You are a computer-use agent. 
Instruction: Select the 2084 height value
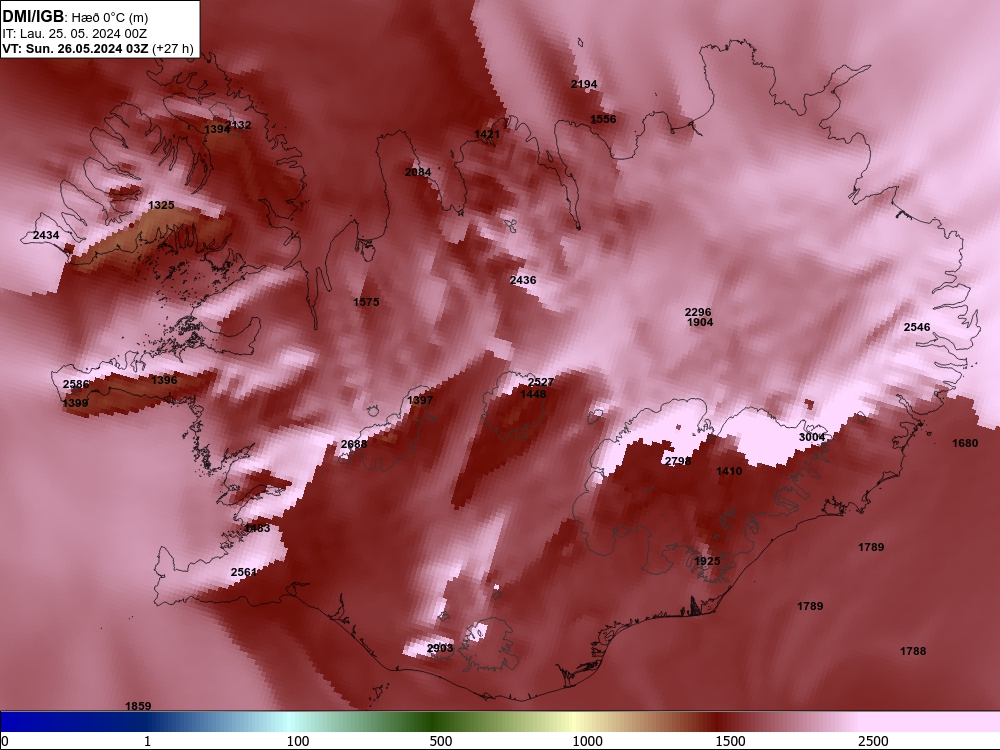[x=418, y=172]
